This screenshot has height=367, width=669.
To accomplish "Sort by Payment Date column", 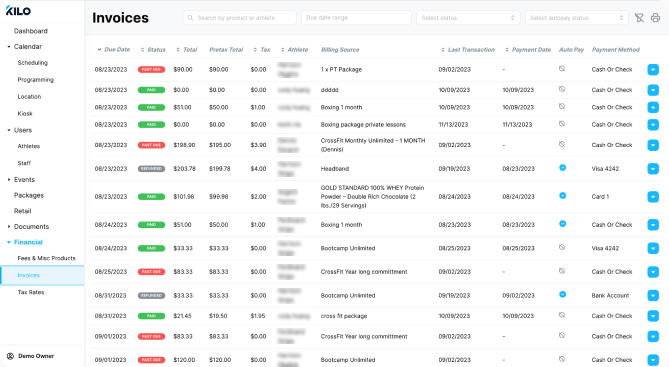I will pyautogui.click(x=528, y=50).
